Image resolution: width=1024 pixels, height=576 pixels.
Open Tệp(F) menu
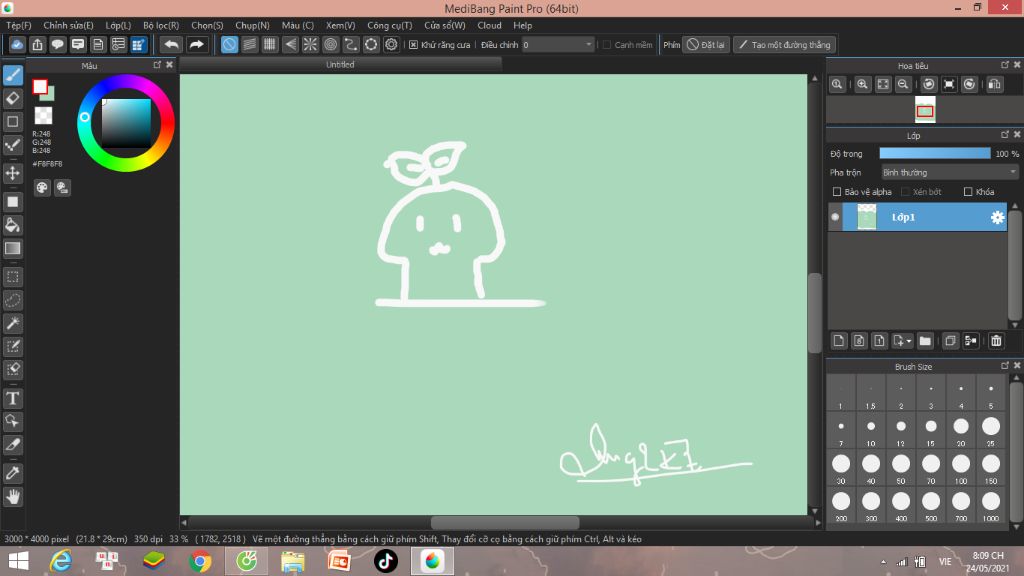[19, 25]
